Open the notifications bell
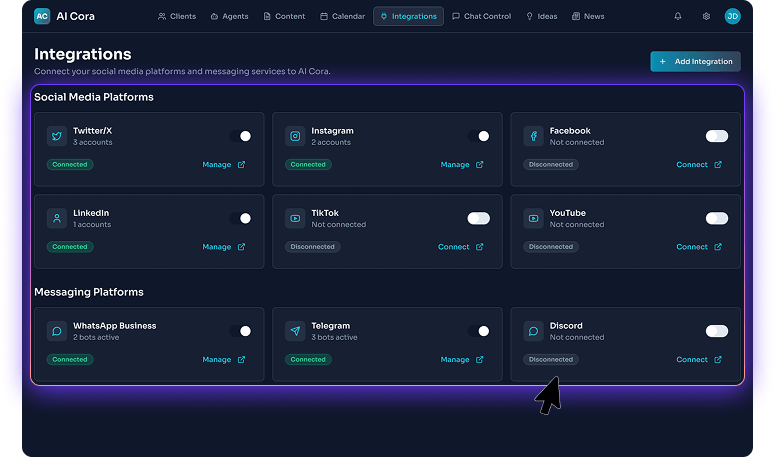 pos(678,16)
